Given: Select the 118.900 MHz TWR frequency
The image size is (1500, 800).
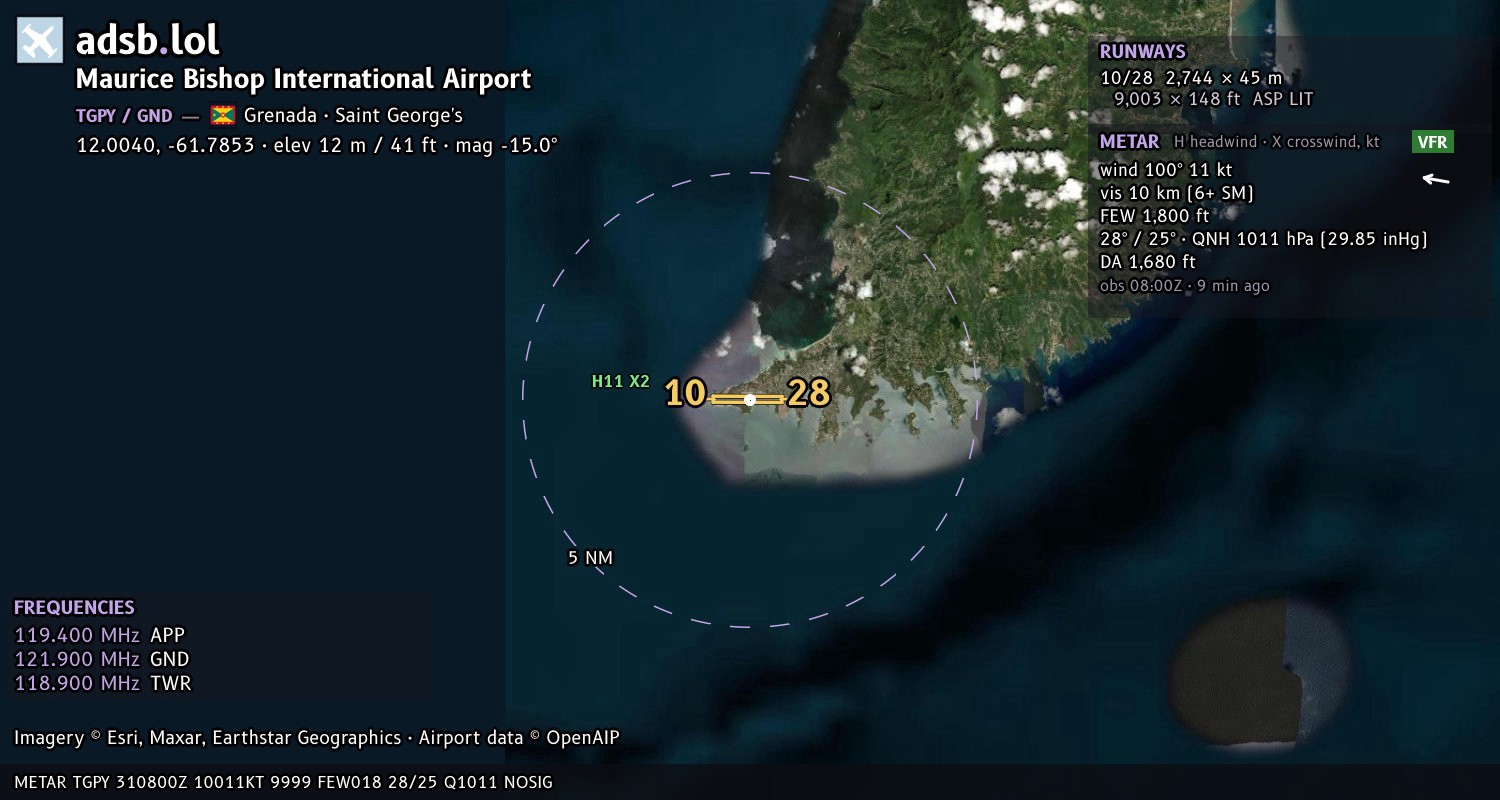Looking at the screenshot, I should tap(103, 683).
